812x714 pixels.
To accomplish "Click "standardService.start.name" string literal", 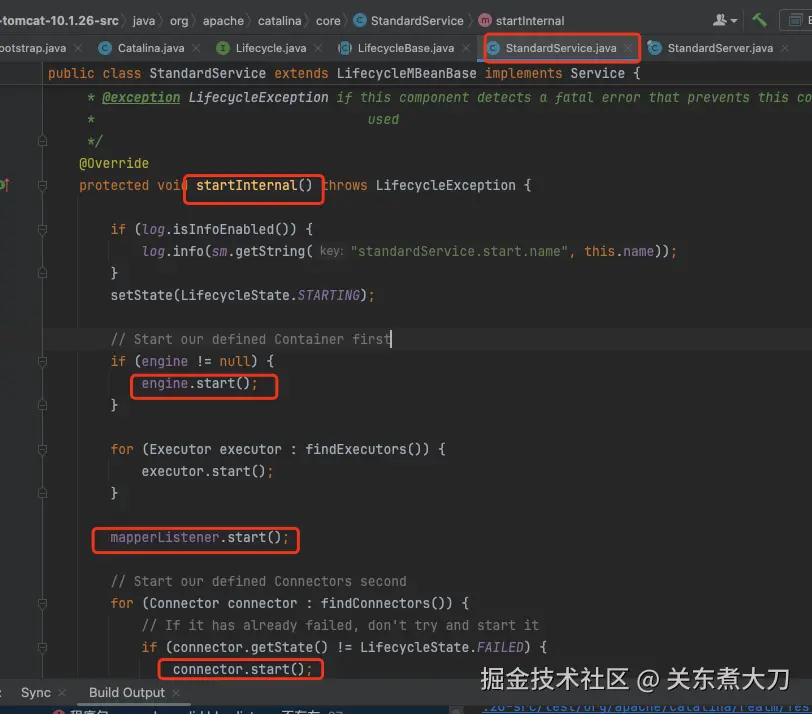I will 459,252.
